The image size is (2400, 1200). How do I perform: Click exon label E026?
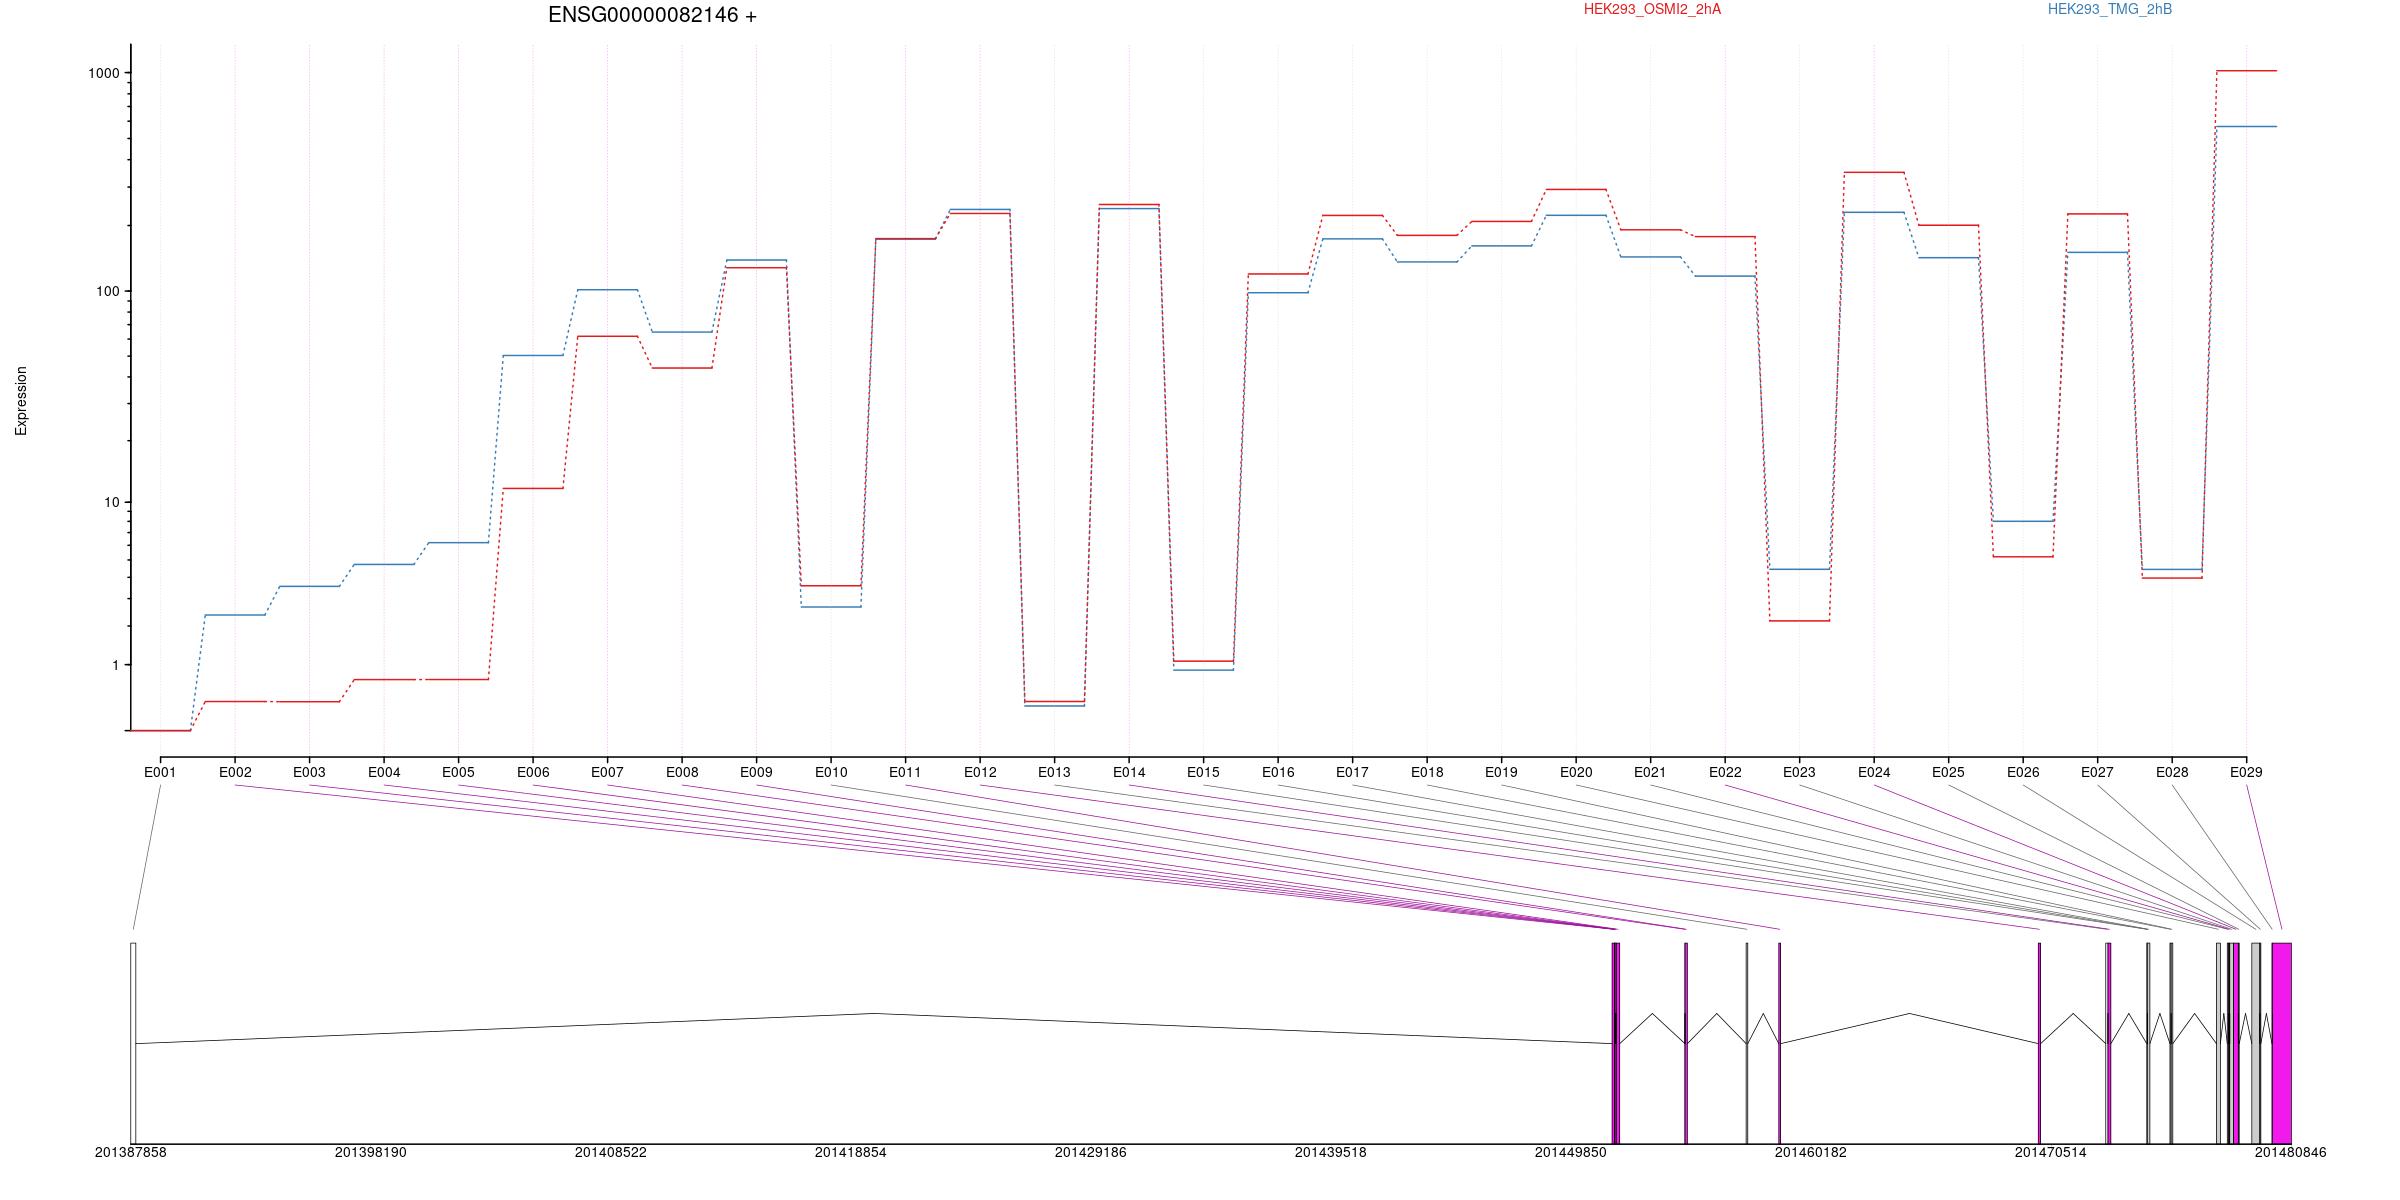coord(2023,772)
